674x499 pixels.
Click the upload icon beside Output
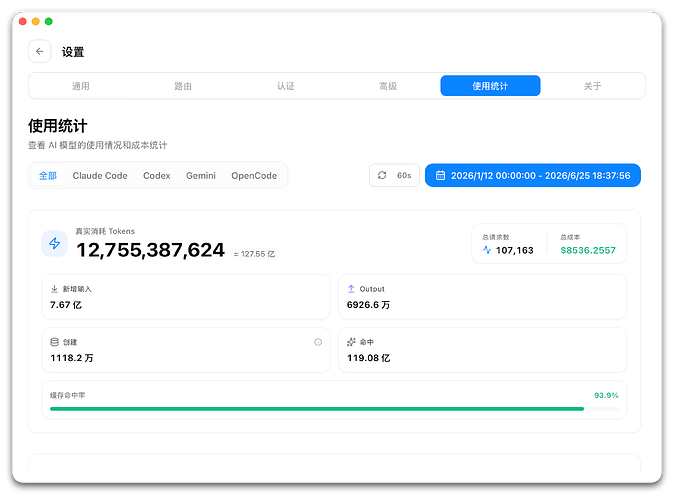pyautogui.click(x=351, y=289)
